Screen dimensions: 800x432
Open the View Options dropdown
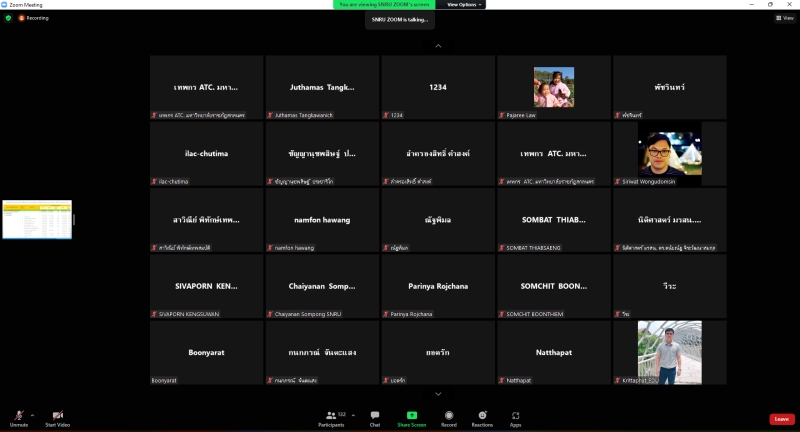(465, 5)
